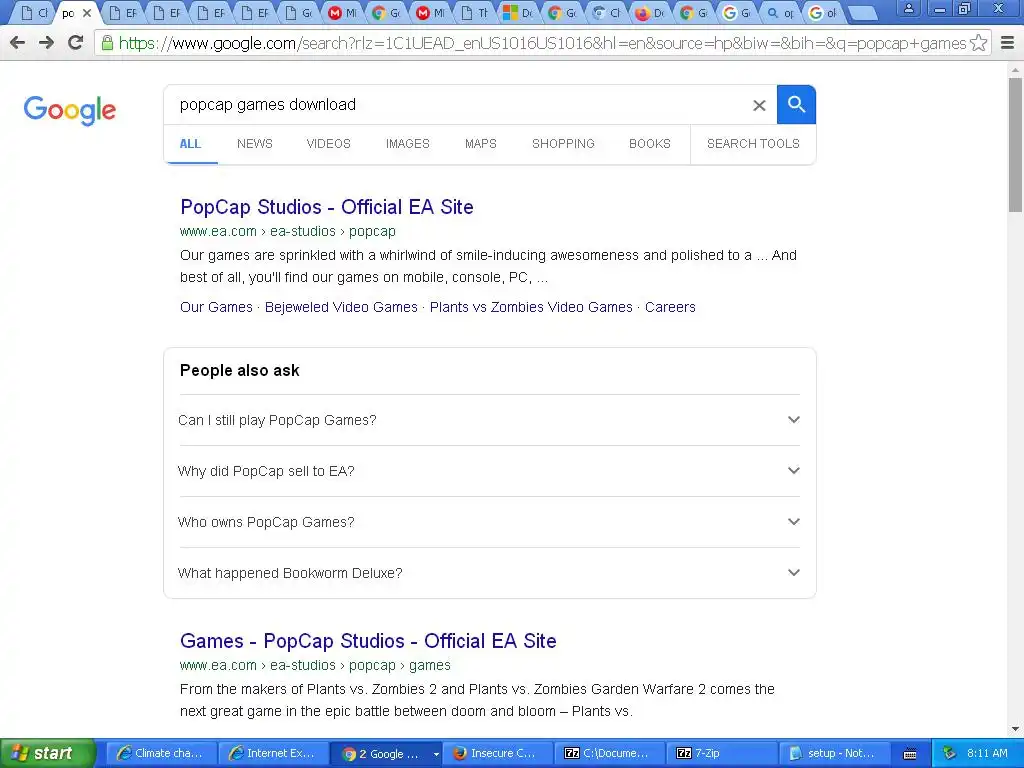Switch to the Microsoft logo tab
1024x768 pixels.
(519, 13)
